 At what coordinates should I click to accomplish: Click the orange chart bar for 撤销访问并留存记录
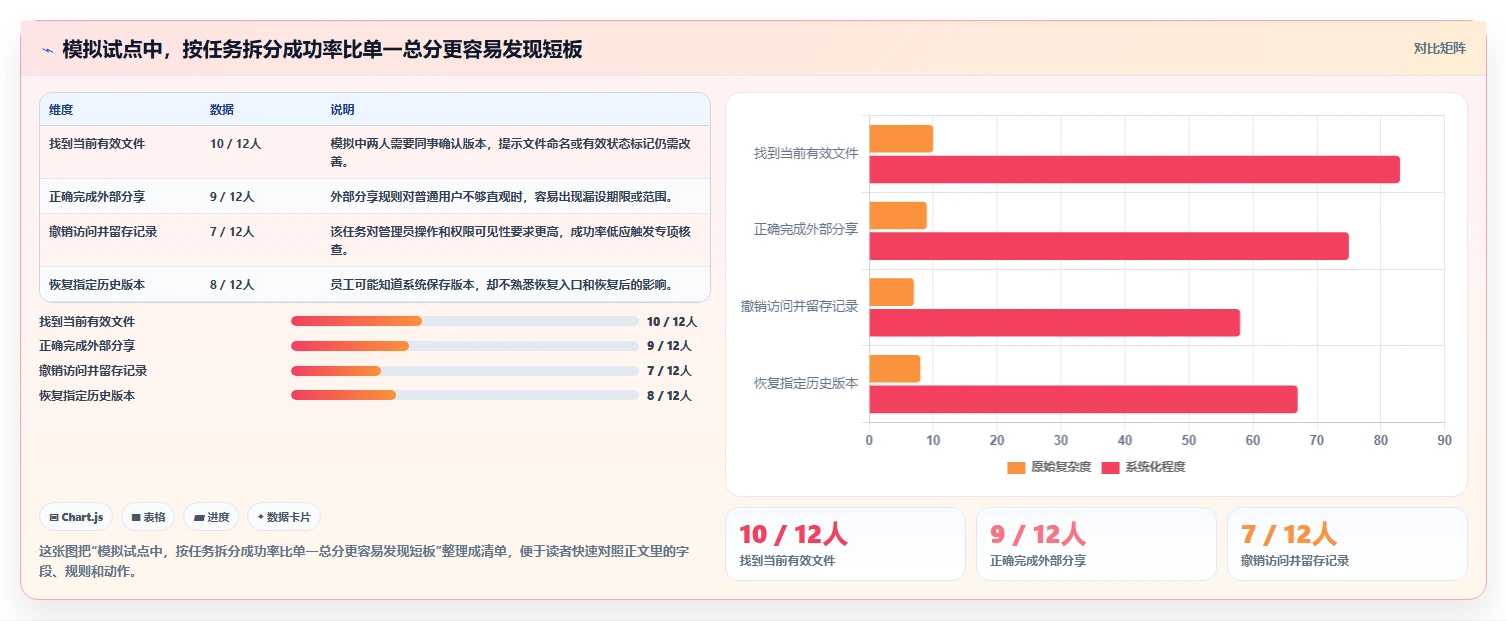click(891, 292)
